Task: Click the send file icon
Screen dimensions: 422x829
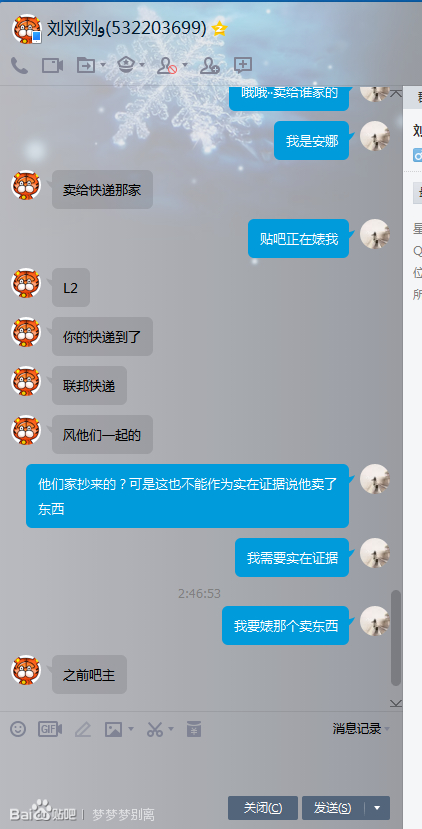Action: (x=86, y=66)
